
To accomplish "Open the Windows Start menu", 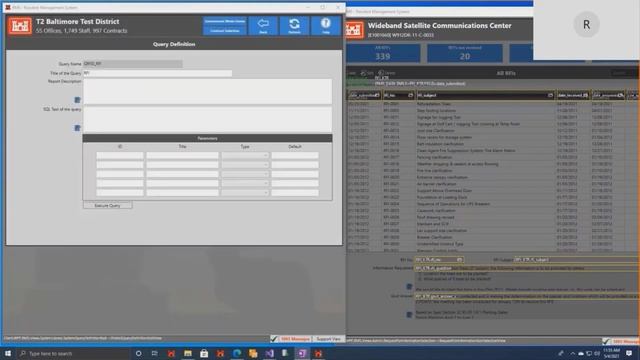I will (8, 353).
